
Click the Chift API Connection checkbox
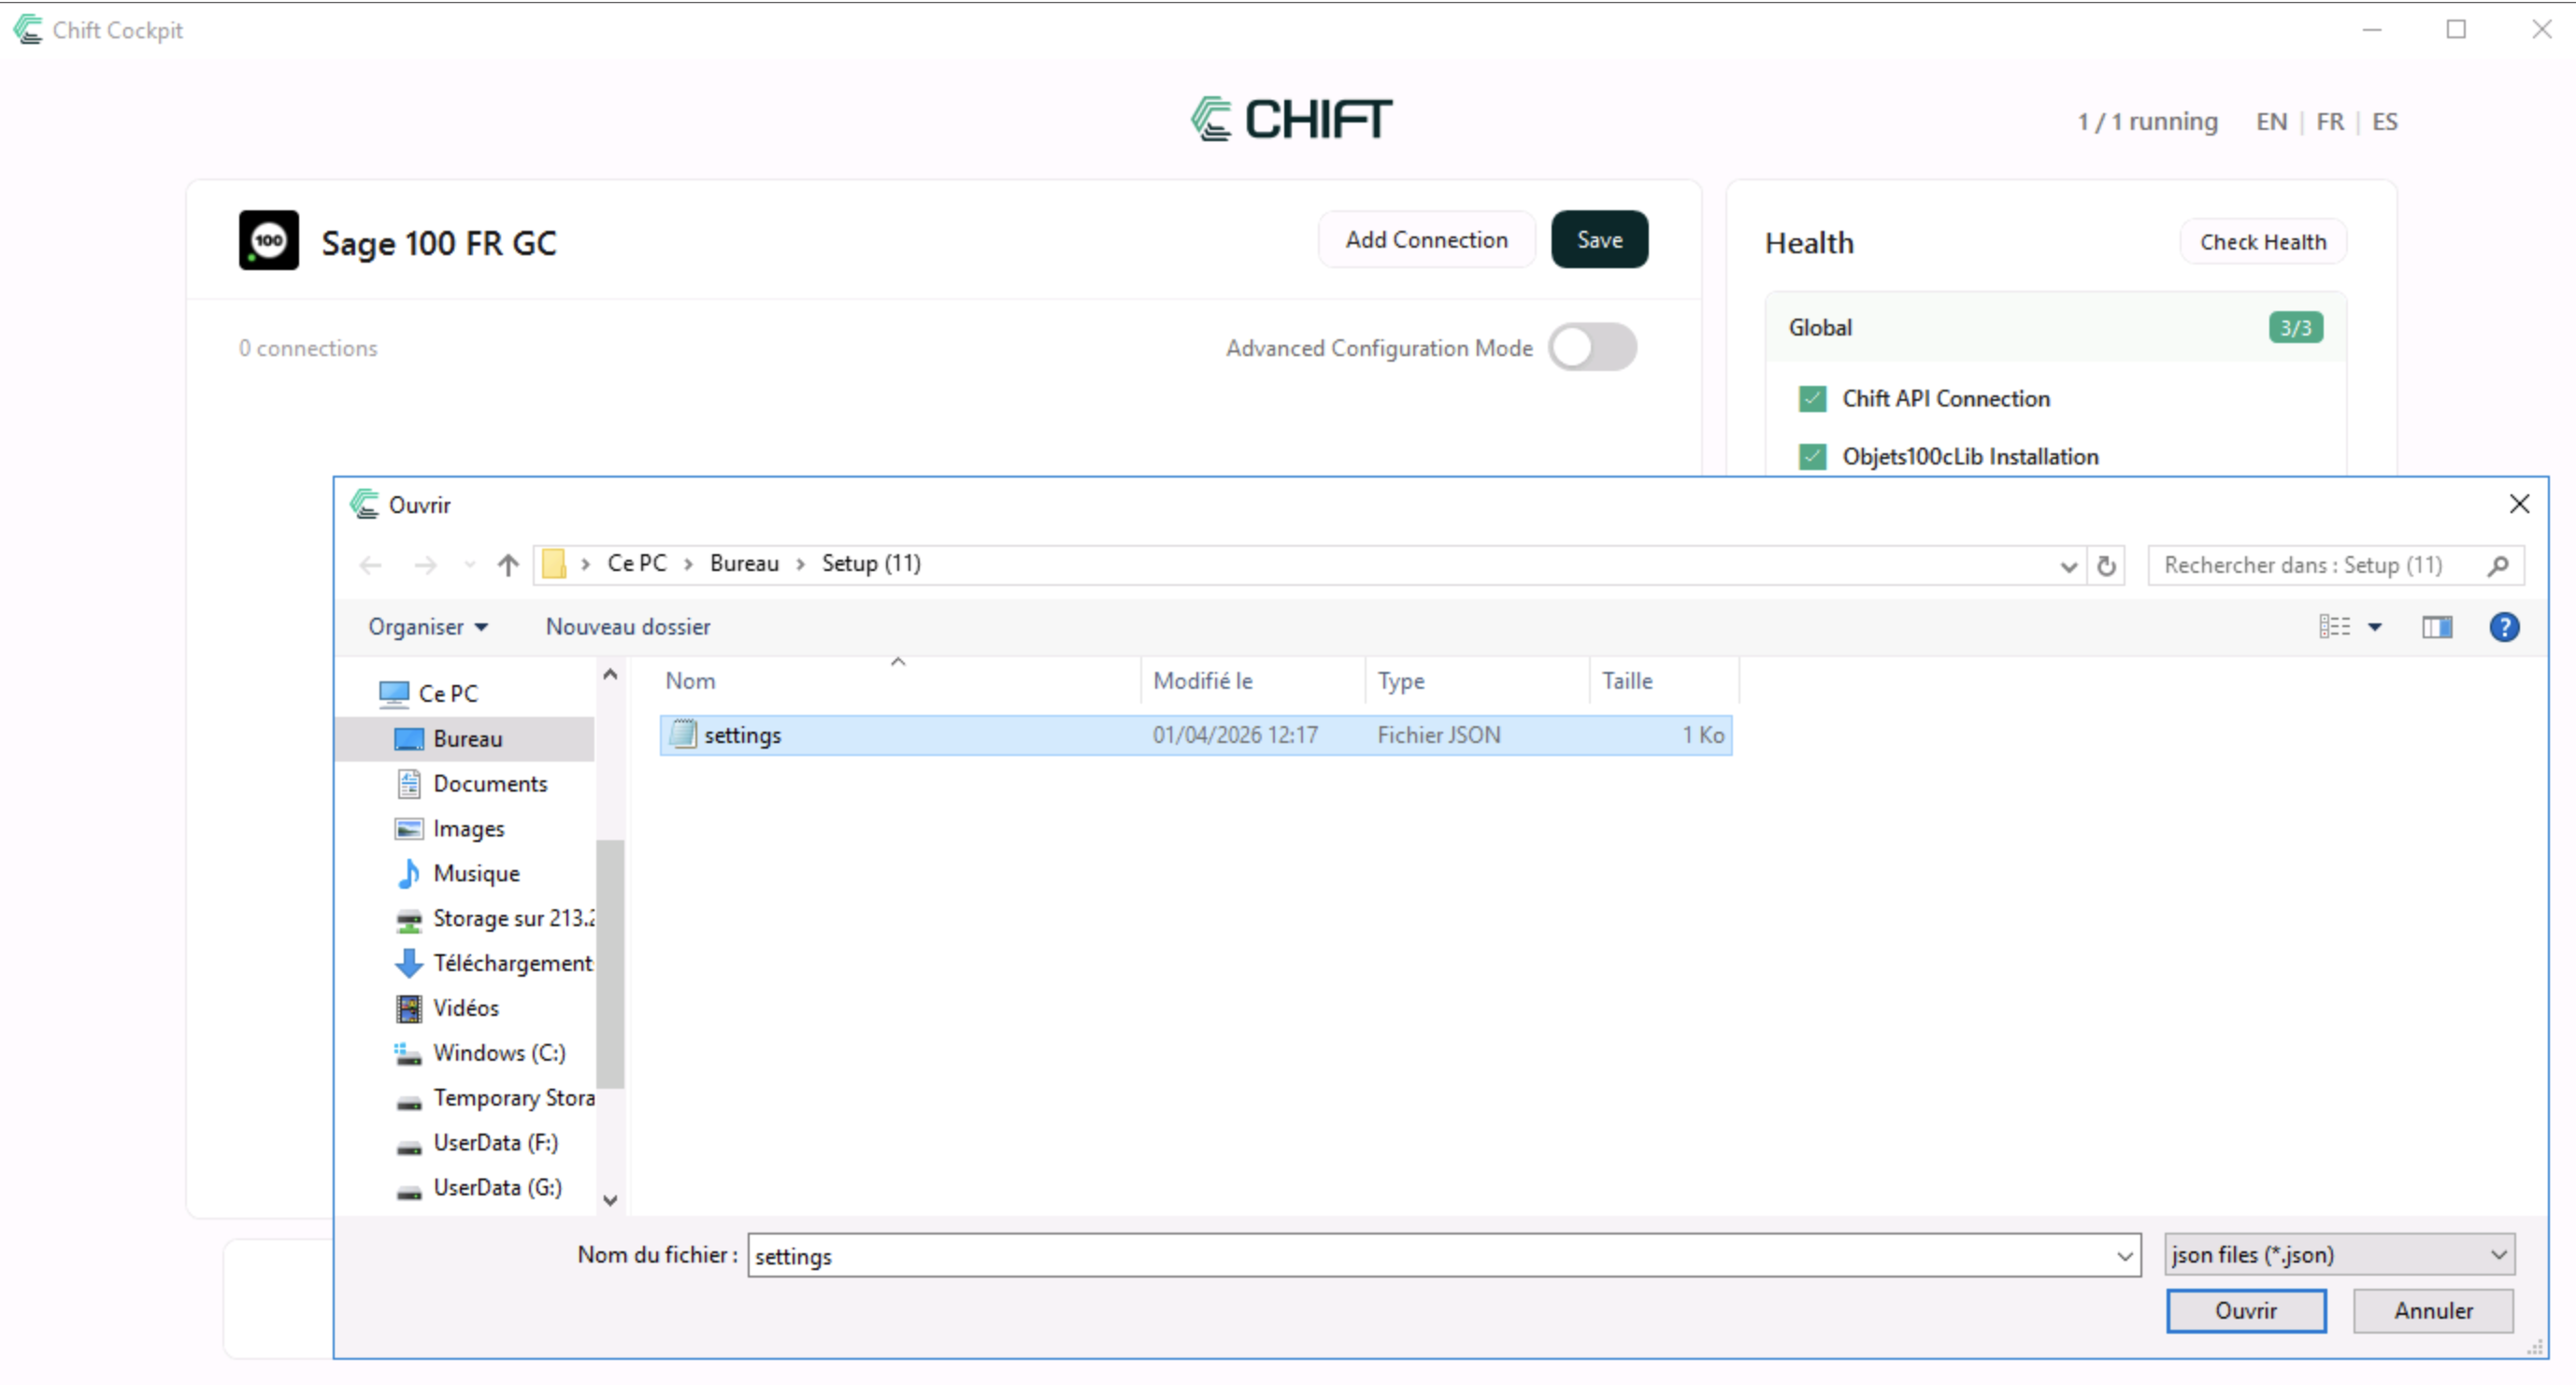click(x=1812, y=399)
